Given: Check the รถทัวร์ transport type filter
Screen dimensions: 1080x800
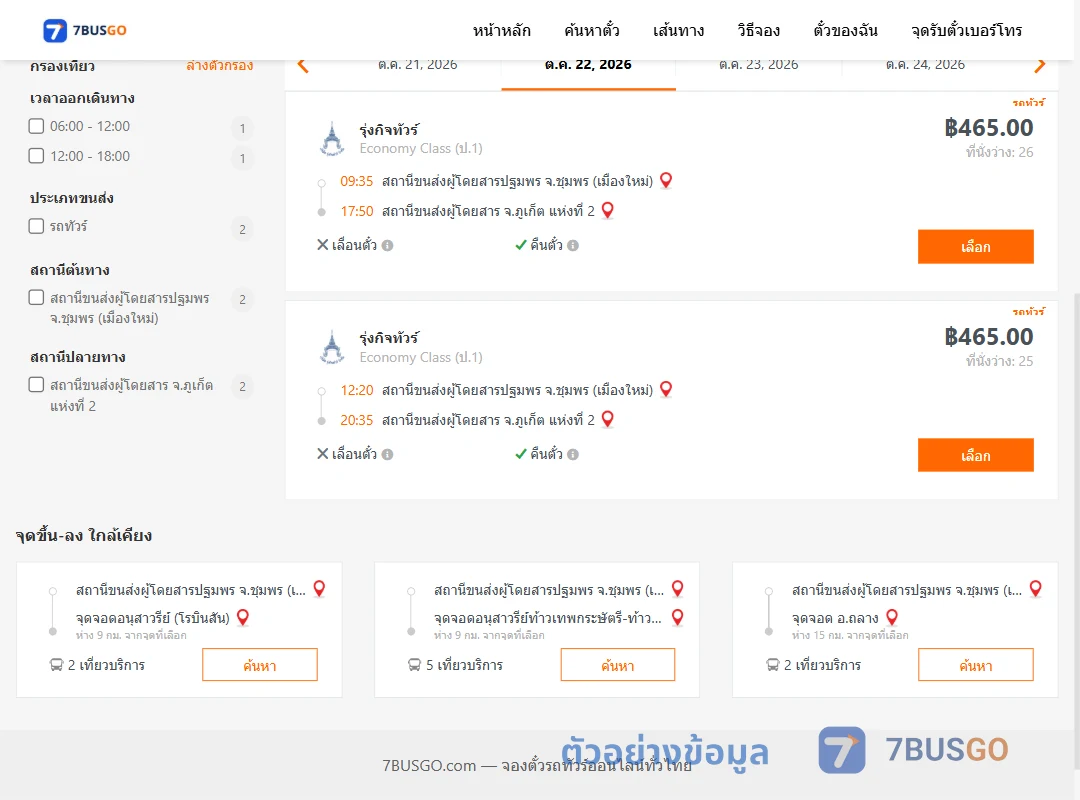Looking at the screenshot, I should point(37,226).
